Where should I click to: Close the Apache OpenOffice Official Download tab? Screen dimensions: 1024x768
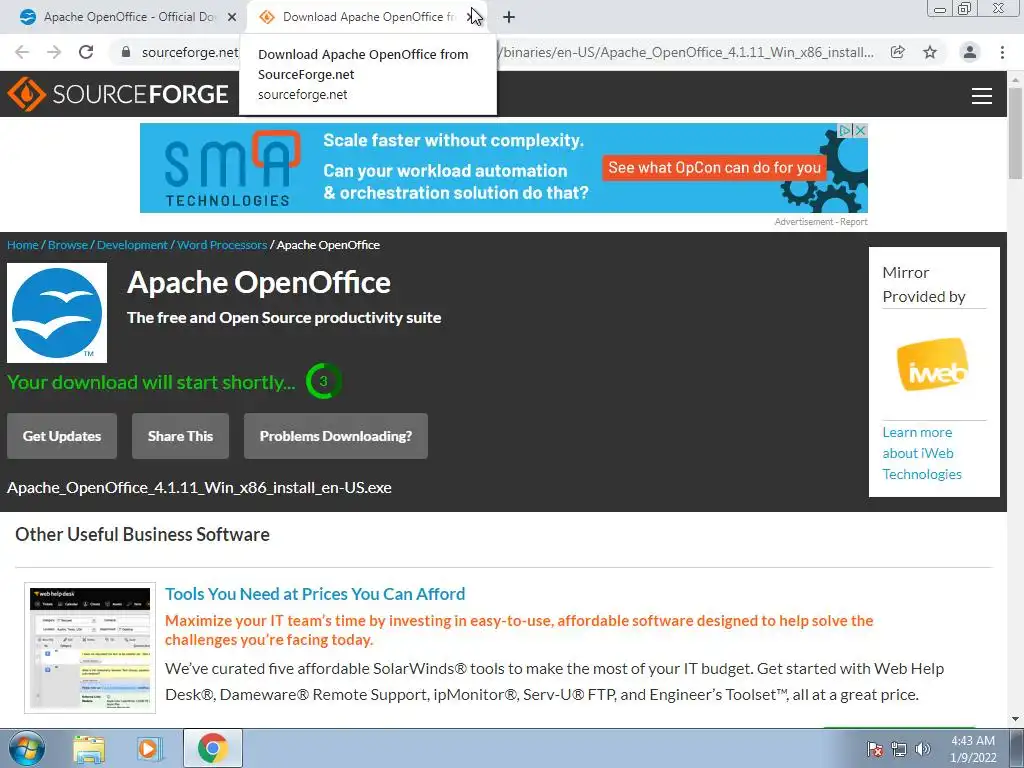coord(232,17)
